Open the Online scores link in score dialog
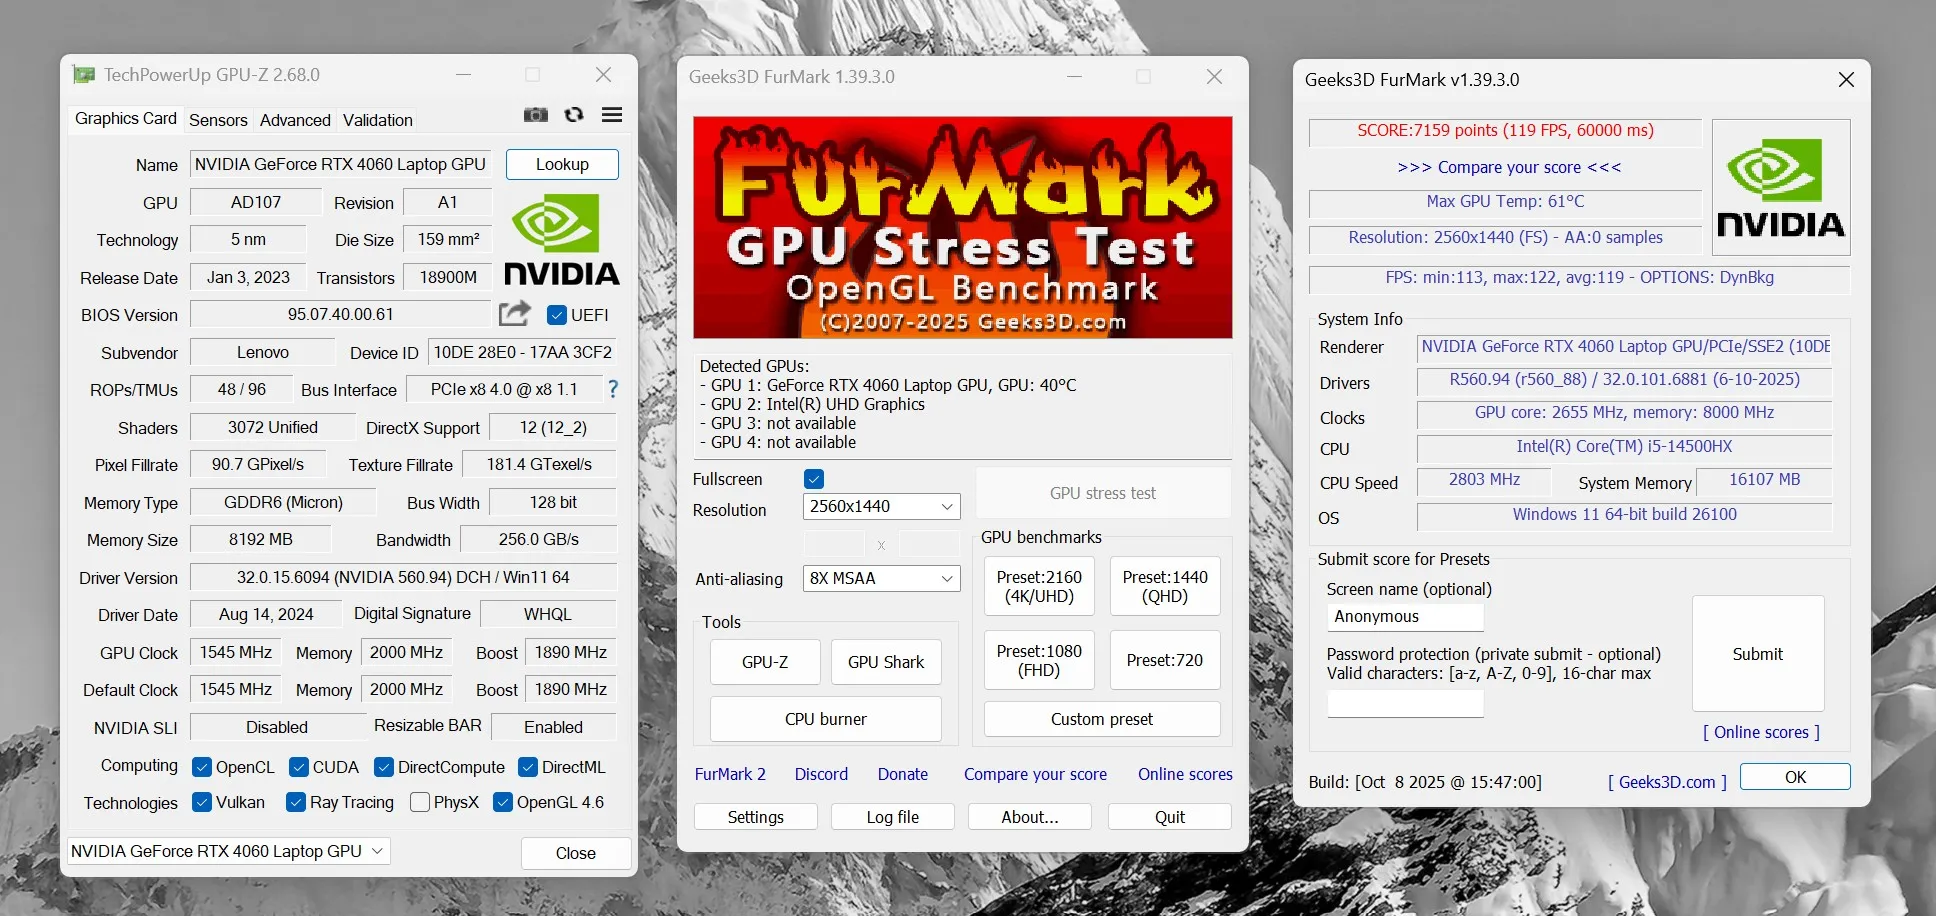The image size is (1936, 916). coord(1761,732)
